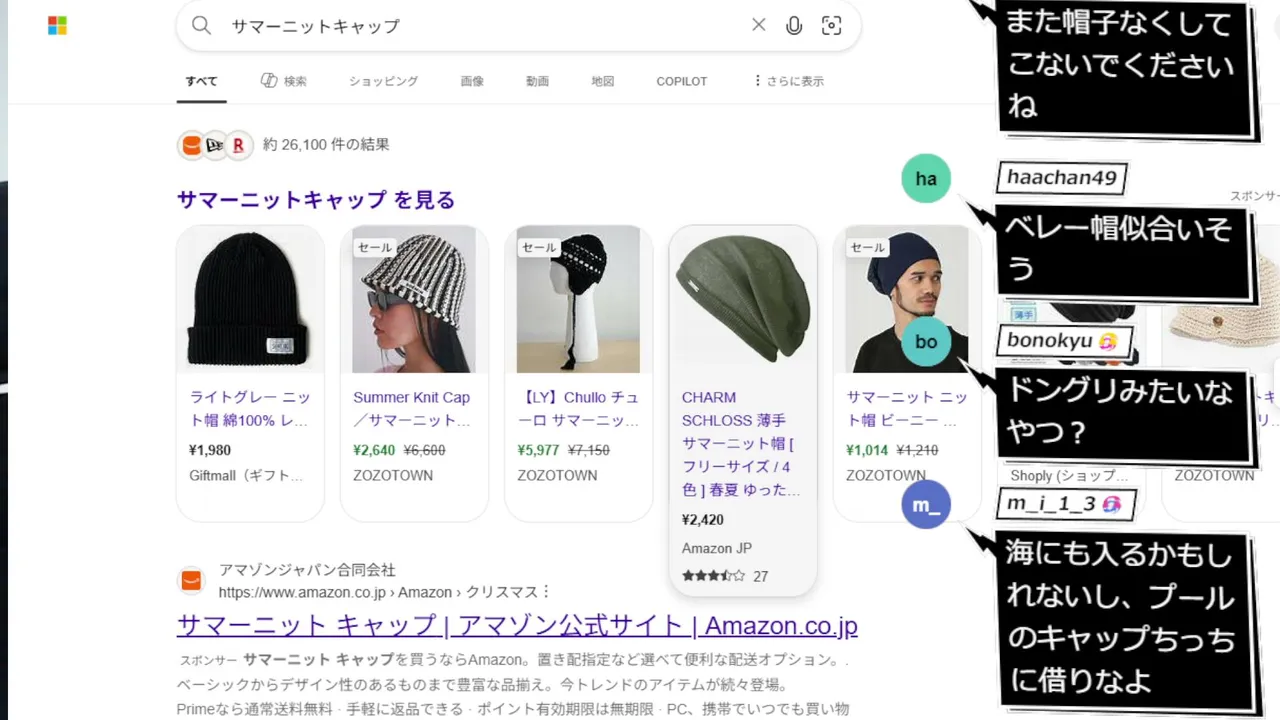Image resolution: width=1280 pixels, height=720 pixels.
Task: Click the ¥1,980 price text
Action: pyautogui.click(x=210, y=450)
